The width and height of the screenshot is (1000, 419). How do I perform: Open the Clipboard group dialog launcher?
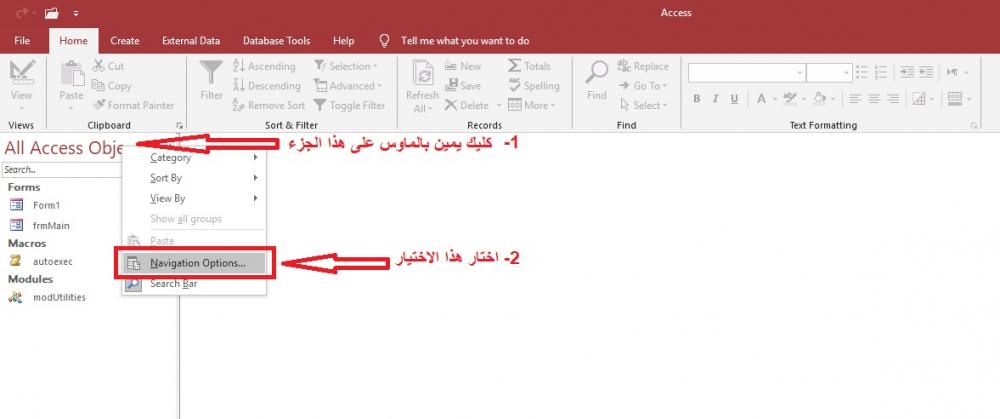pos(179,125)
